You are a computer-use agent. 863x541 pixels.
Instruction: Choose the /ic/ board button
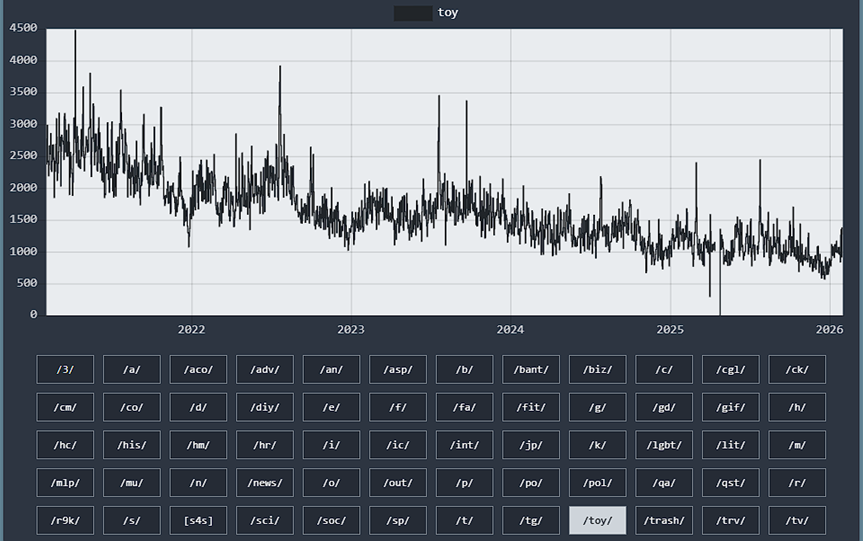[x=398, y=445]
